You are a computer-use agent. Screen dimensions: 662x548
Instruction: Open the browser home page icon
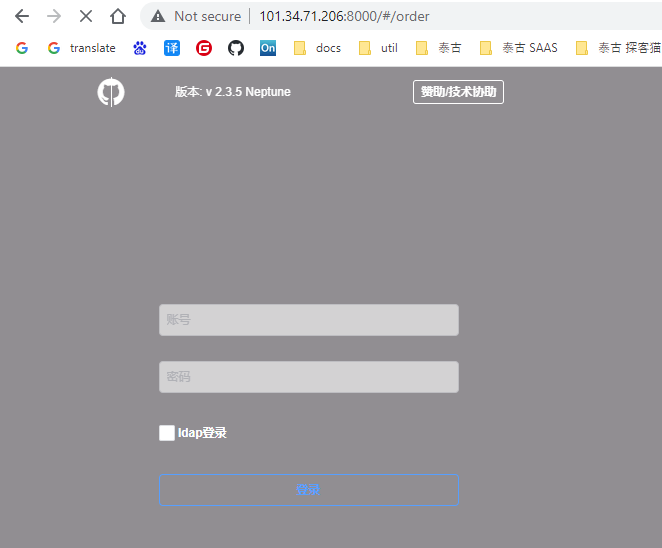click(118, 16)
